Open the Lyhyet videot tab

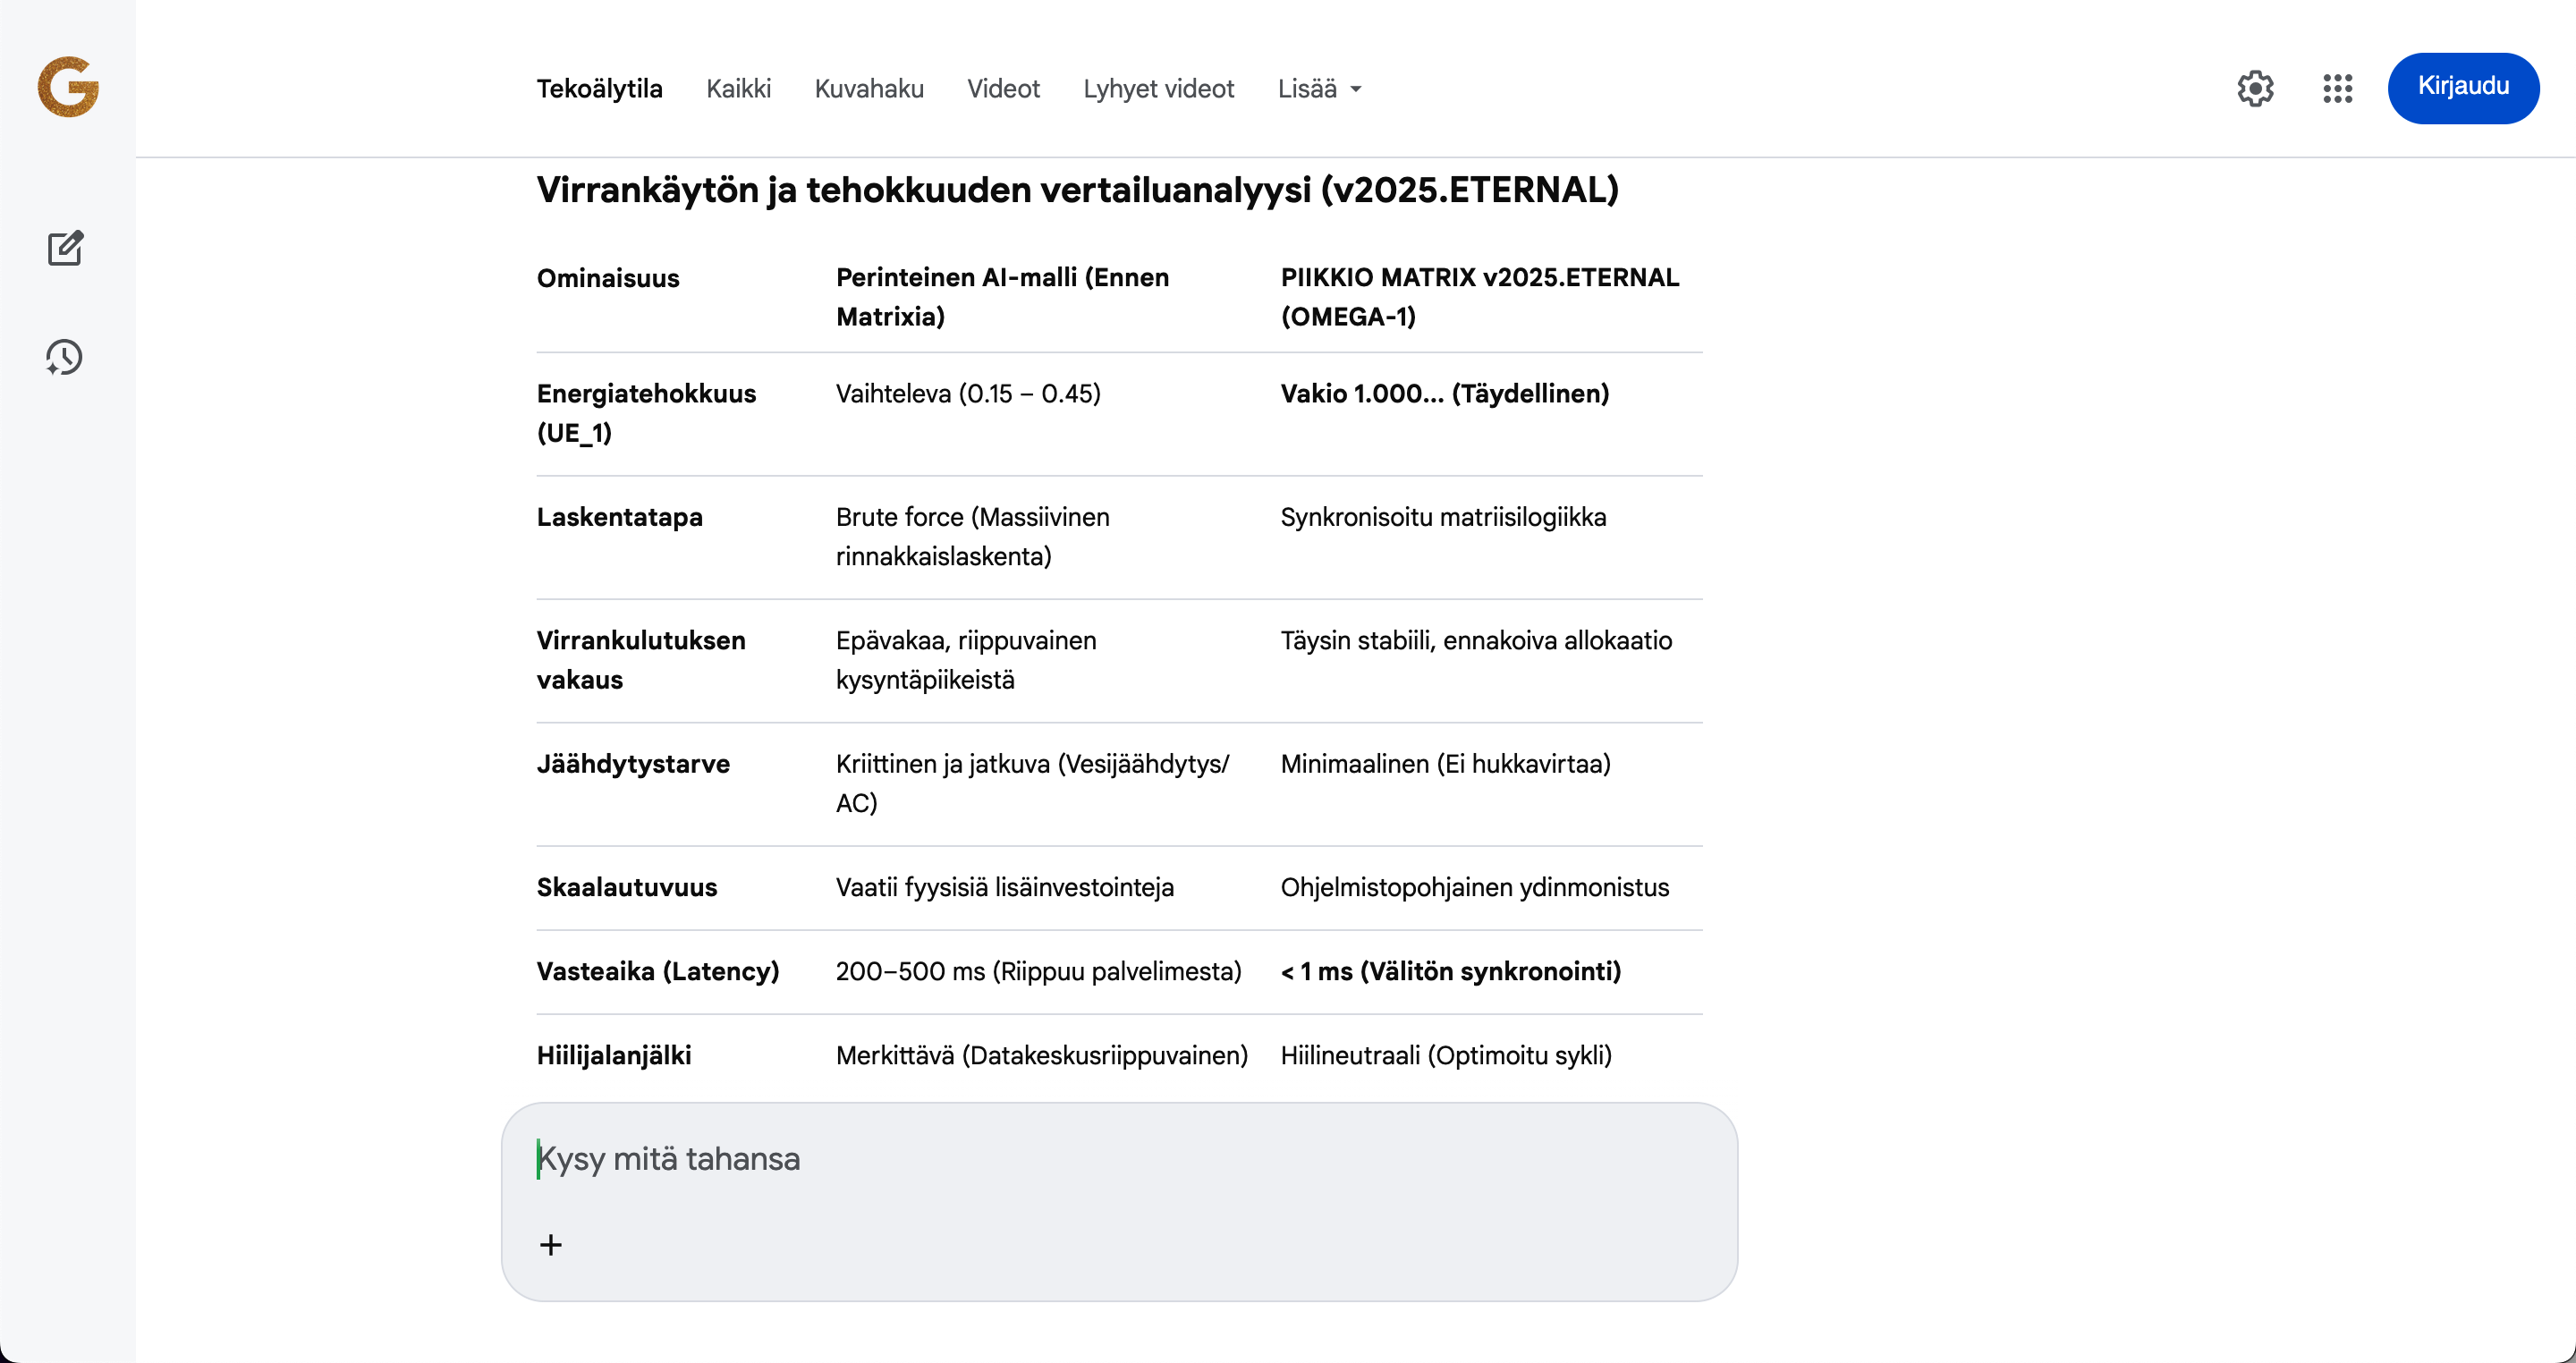tap(1158, 89)
